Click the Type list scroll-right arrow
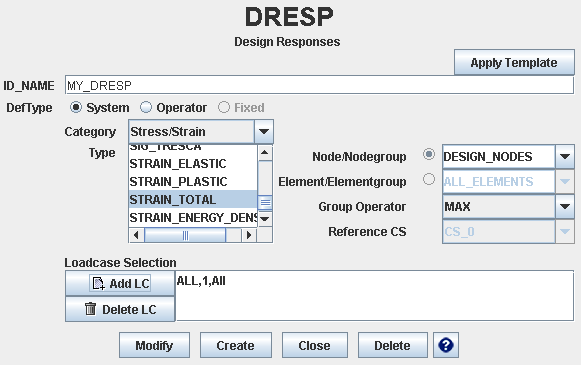The height and width of the screenshot is (365, 581). tap(249, 235)
